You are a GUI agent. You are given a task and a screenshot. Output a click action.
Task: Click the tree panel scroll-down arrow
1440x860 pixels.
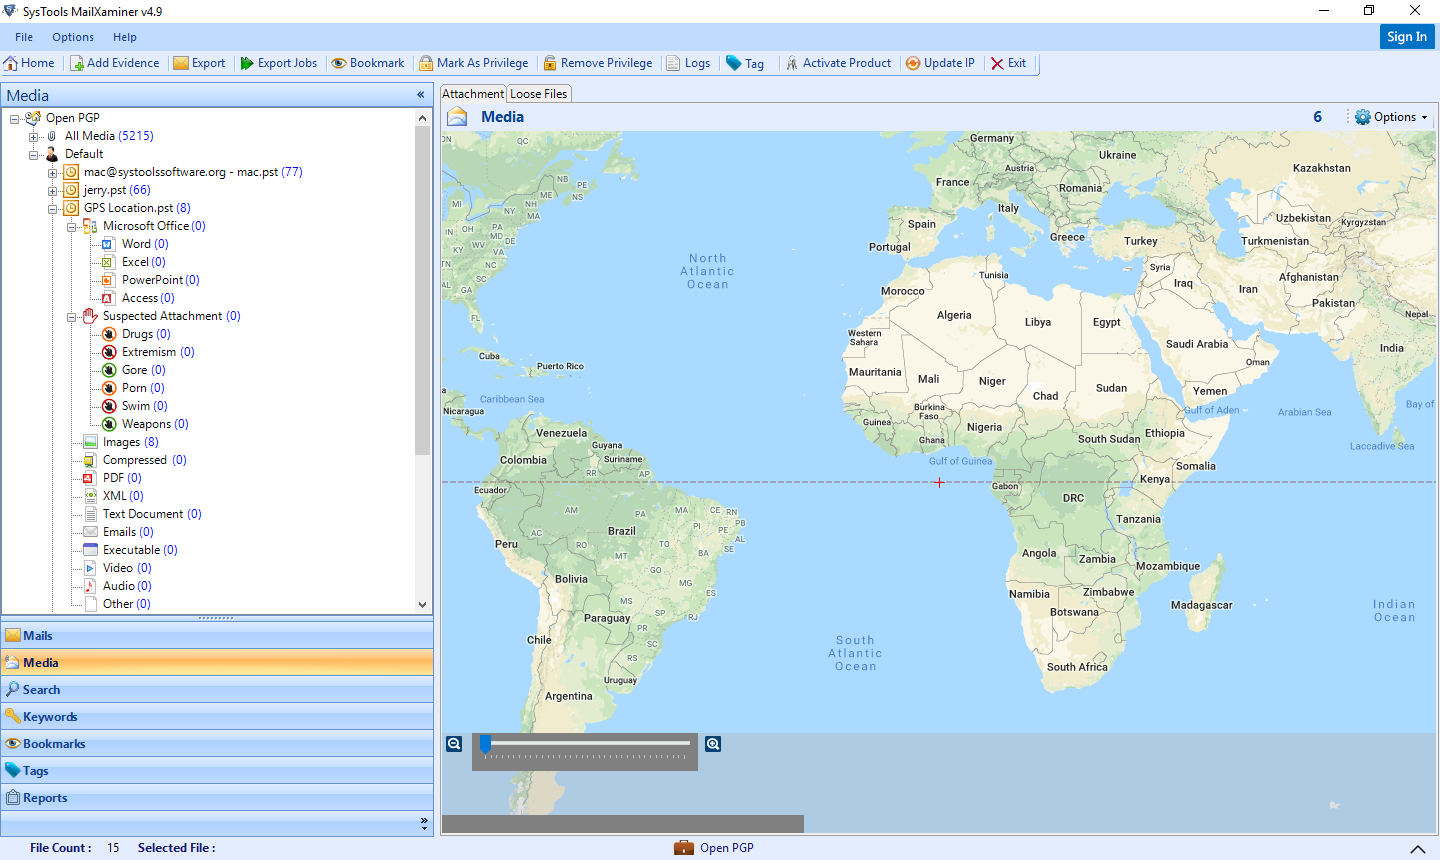[x=422, y=605]
